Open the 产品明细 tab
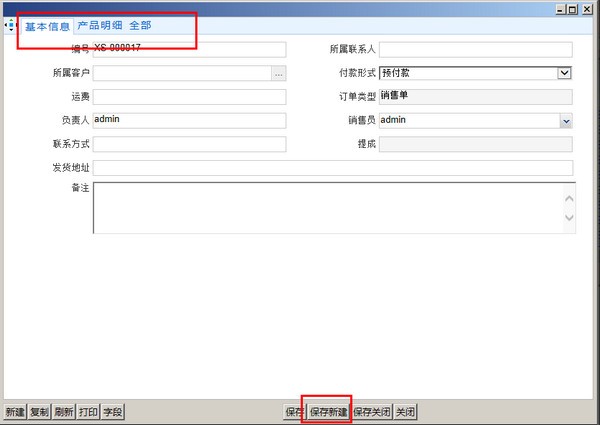Viewport: 600px width, 425px height. [100, 25]
